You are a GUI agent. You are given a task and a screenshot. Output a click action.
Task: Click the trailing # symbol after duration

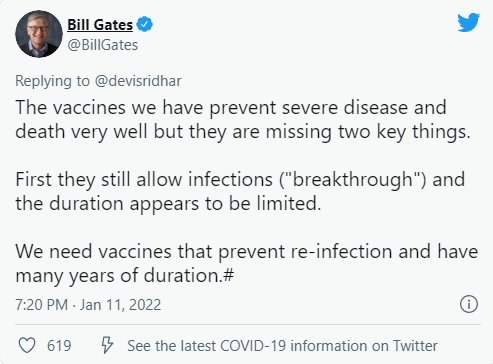coord(228,275)
